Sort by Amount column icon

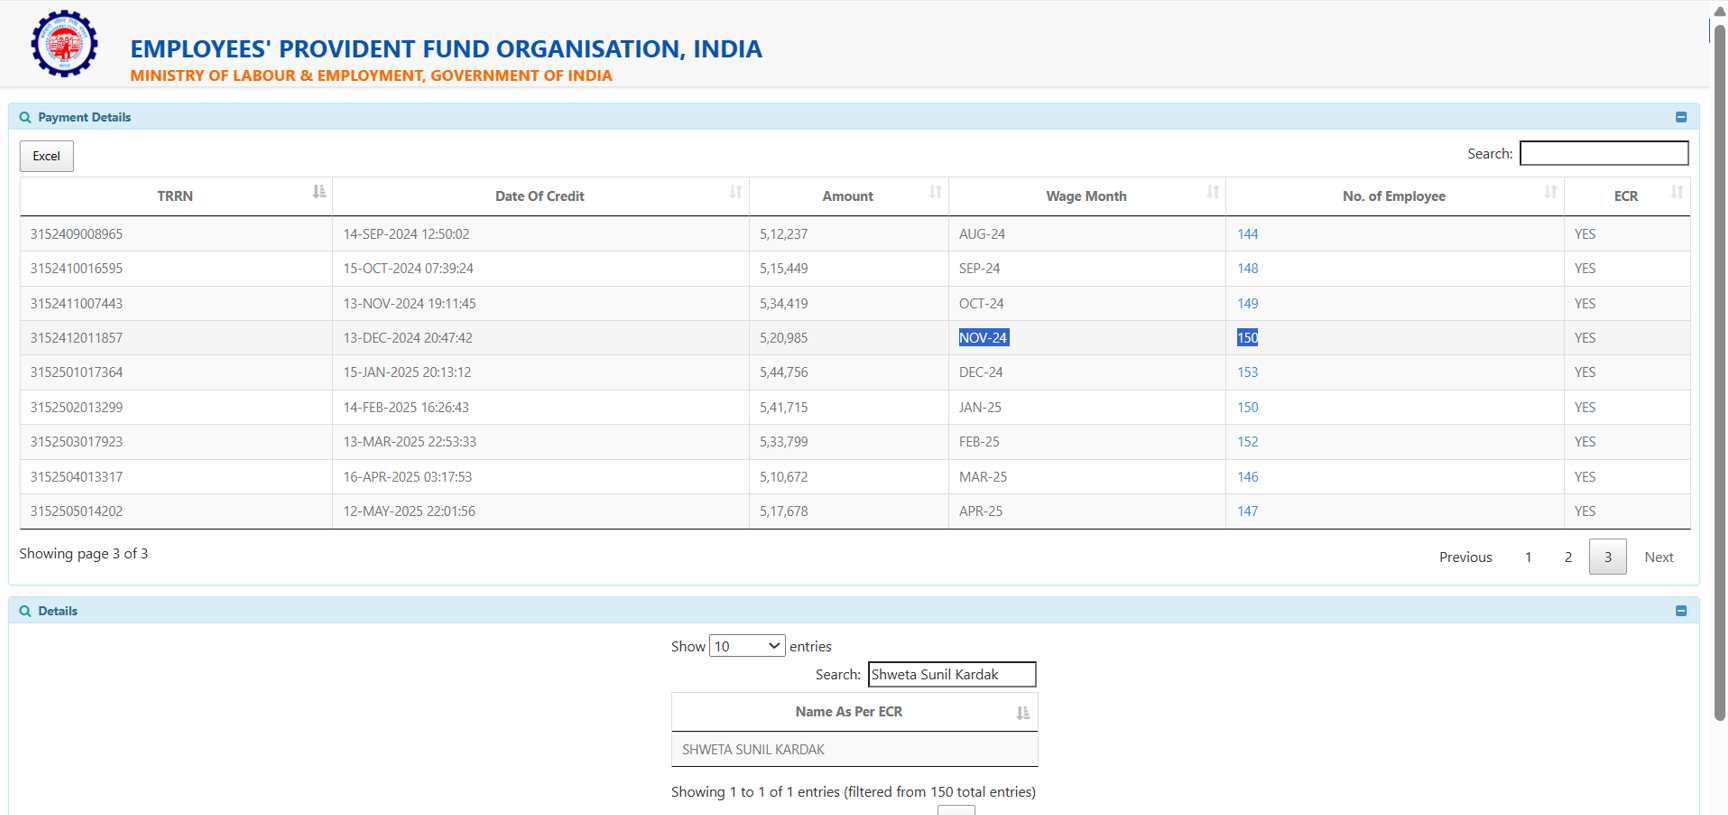pos(935,192)
